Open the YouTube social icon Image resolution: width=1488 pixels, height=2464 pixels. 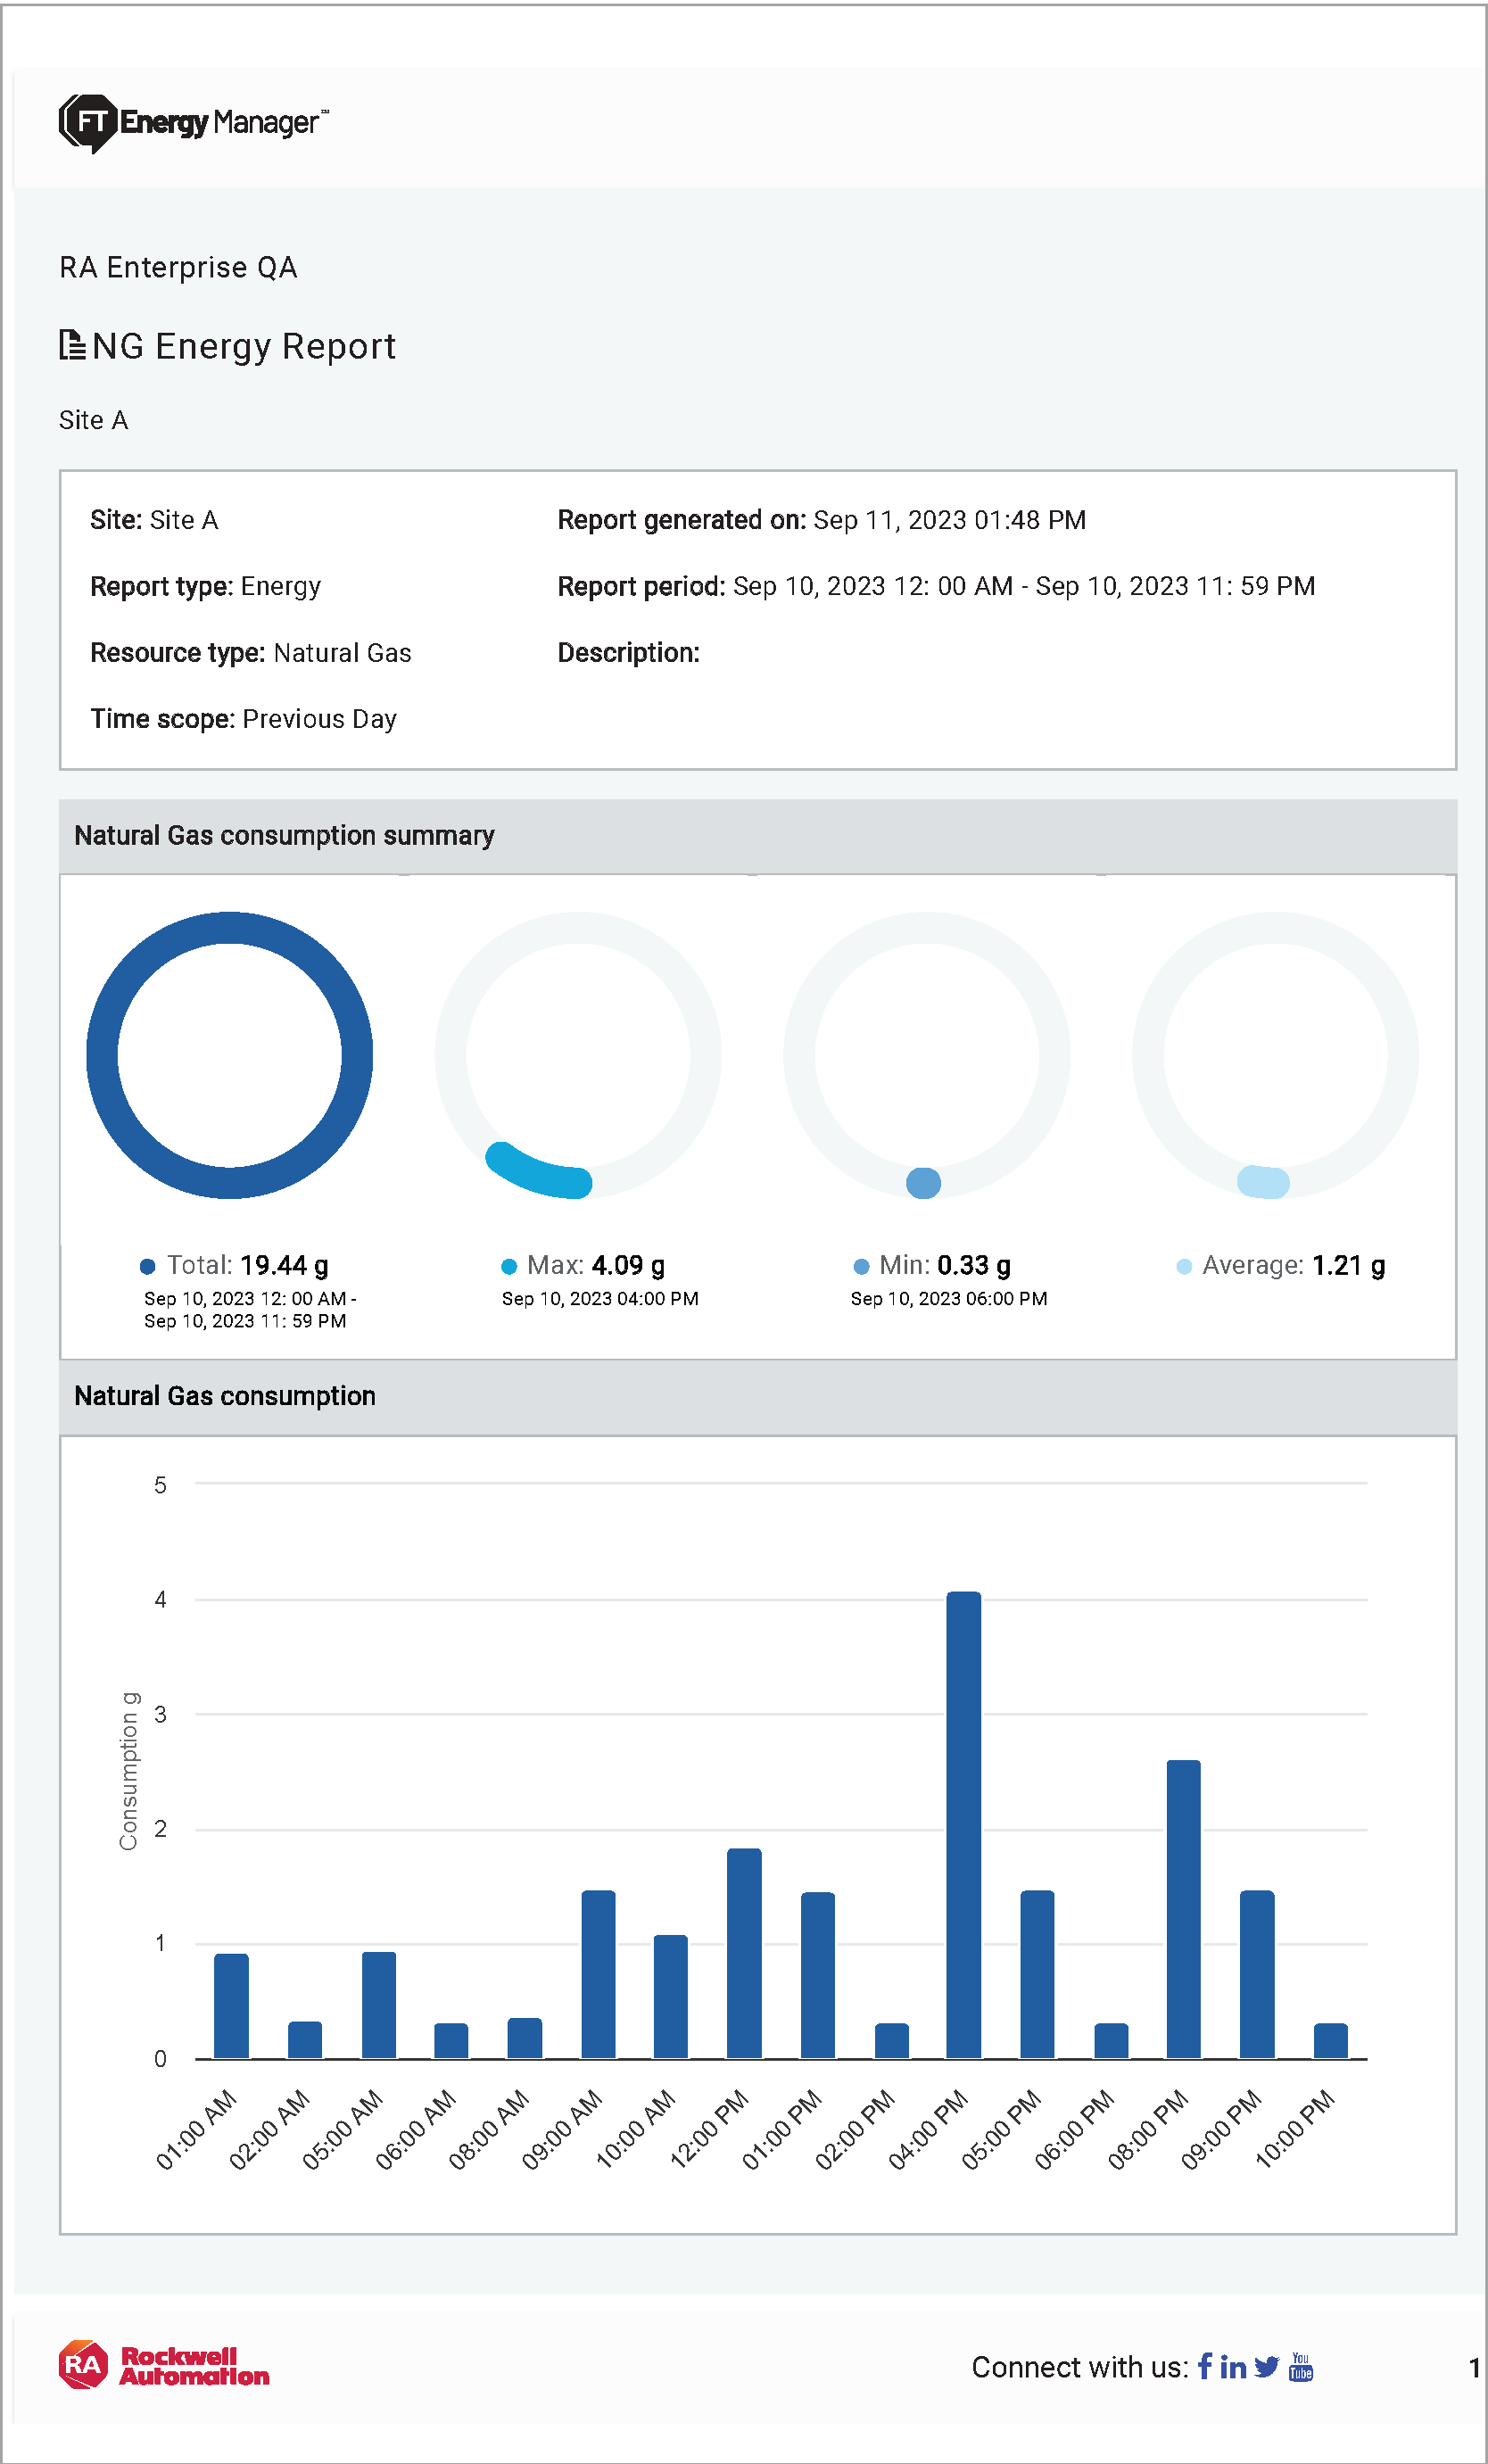[1302, 2368]
